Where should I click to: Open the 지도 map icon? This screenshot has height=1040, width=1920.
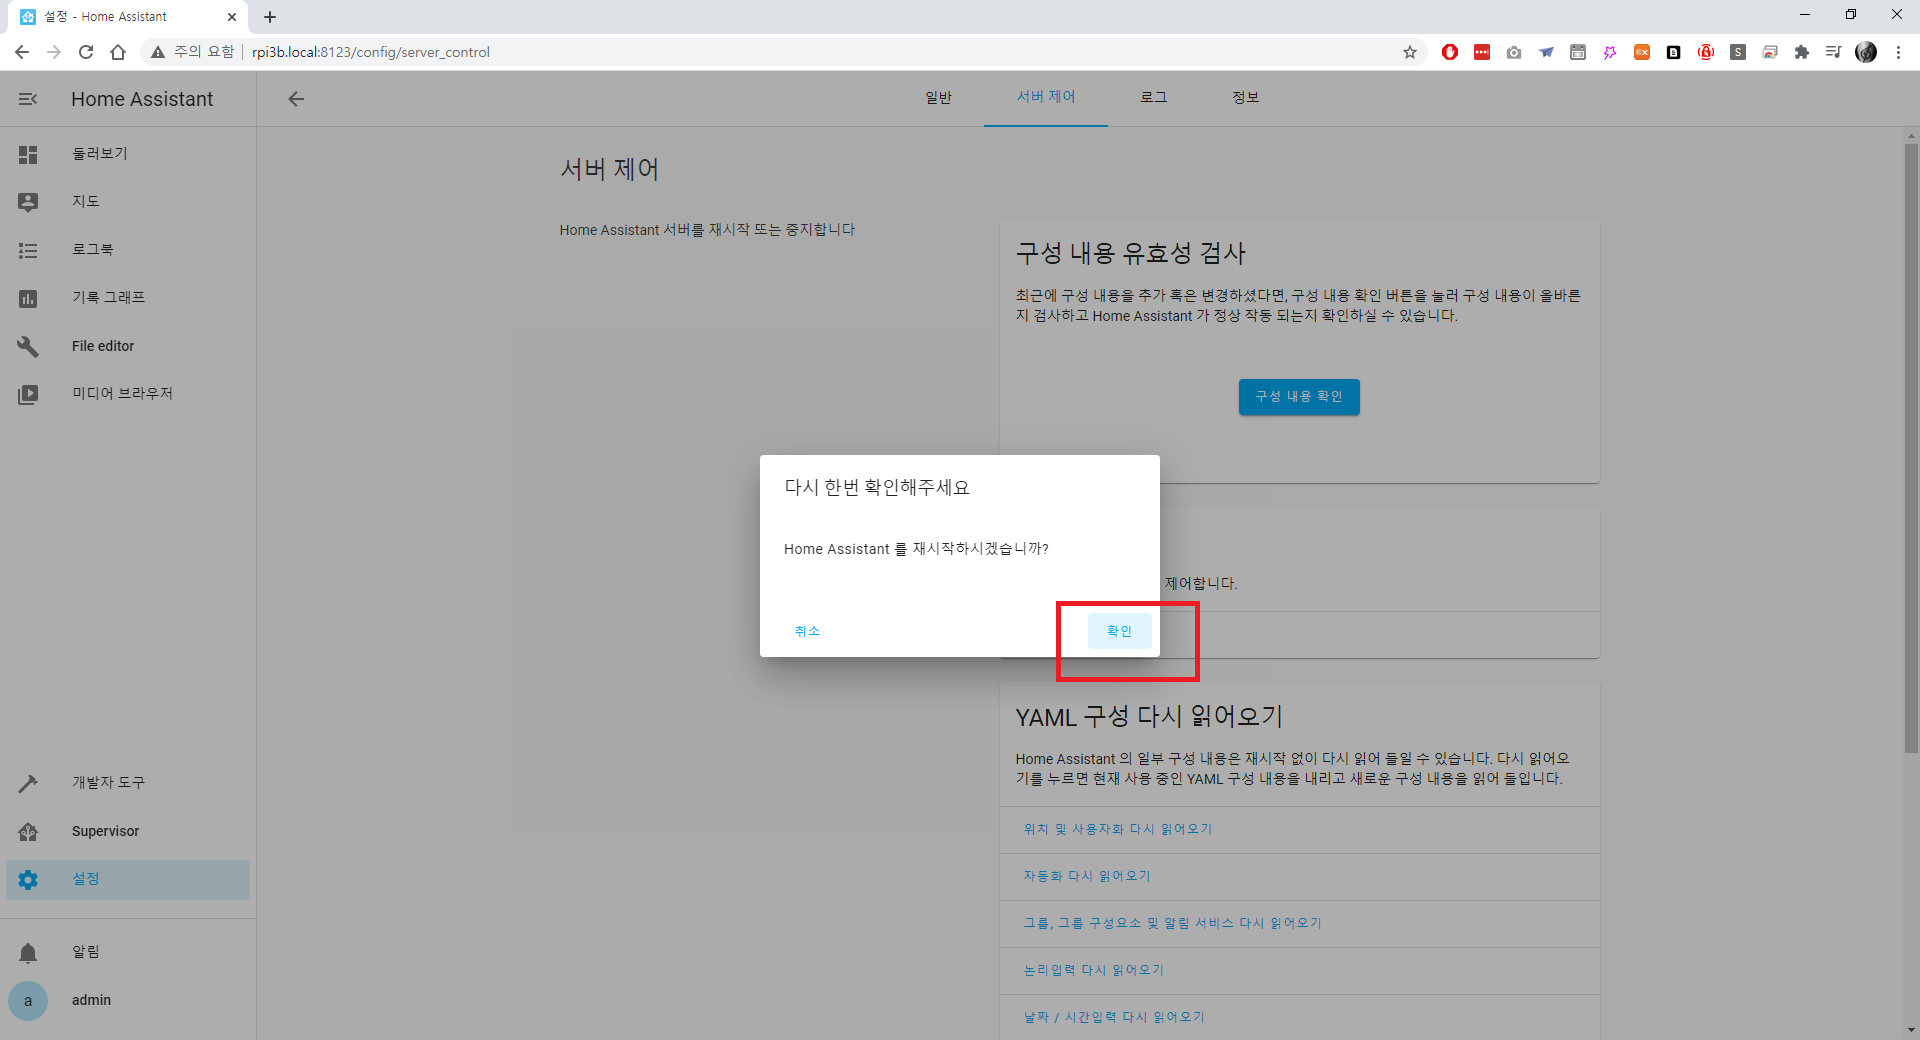click(x=28, y=202)
